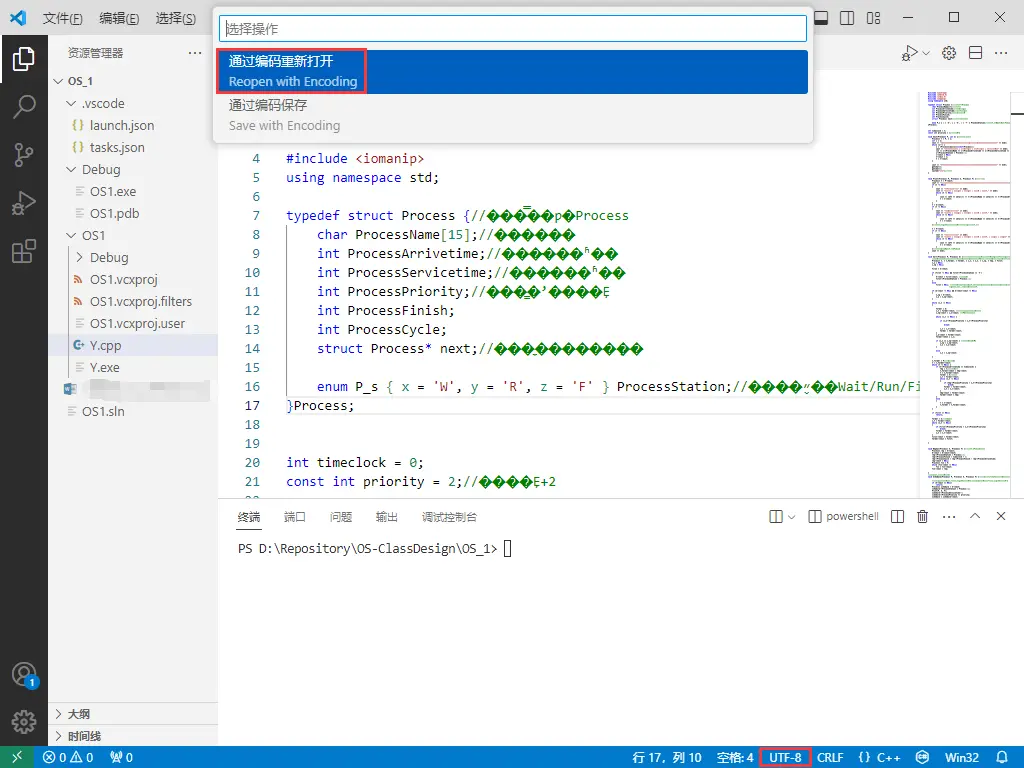Switch to the Debug Console (调试控制台) tab

(x=449, y=517)
